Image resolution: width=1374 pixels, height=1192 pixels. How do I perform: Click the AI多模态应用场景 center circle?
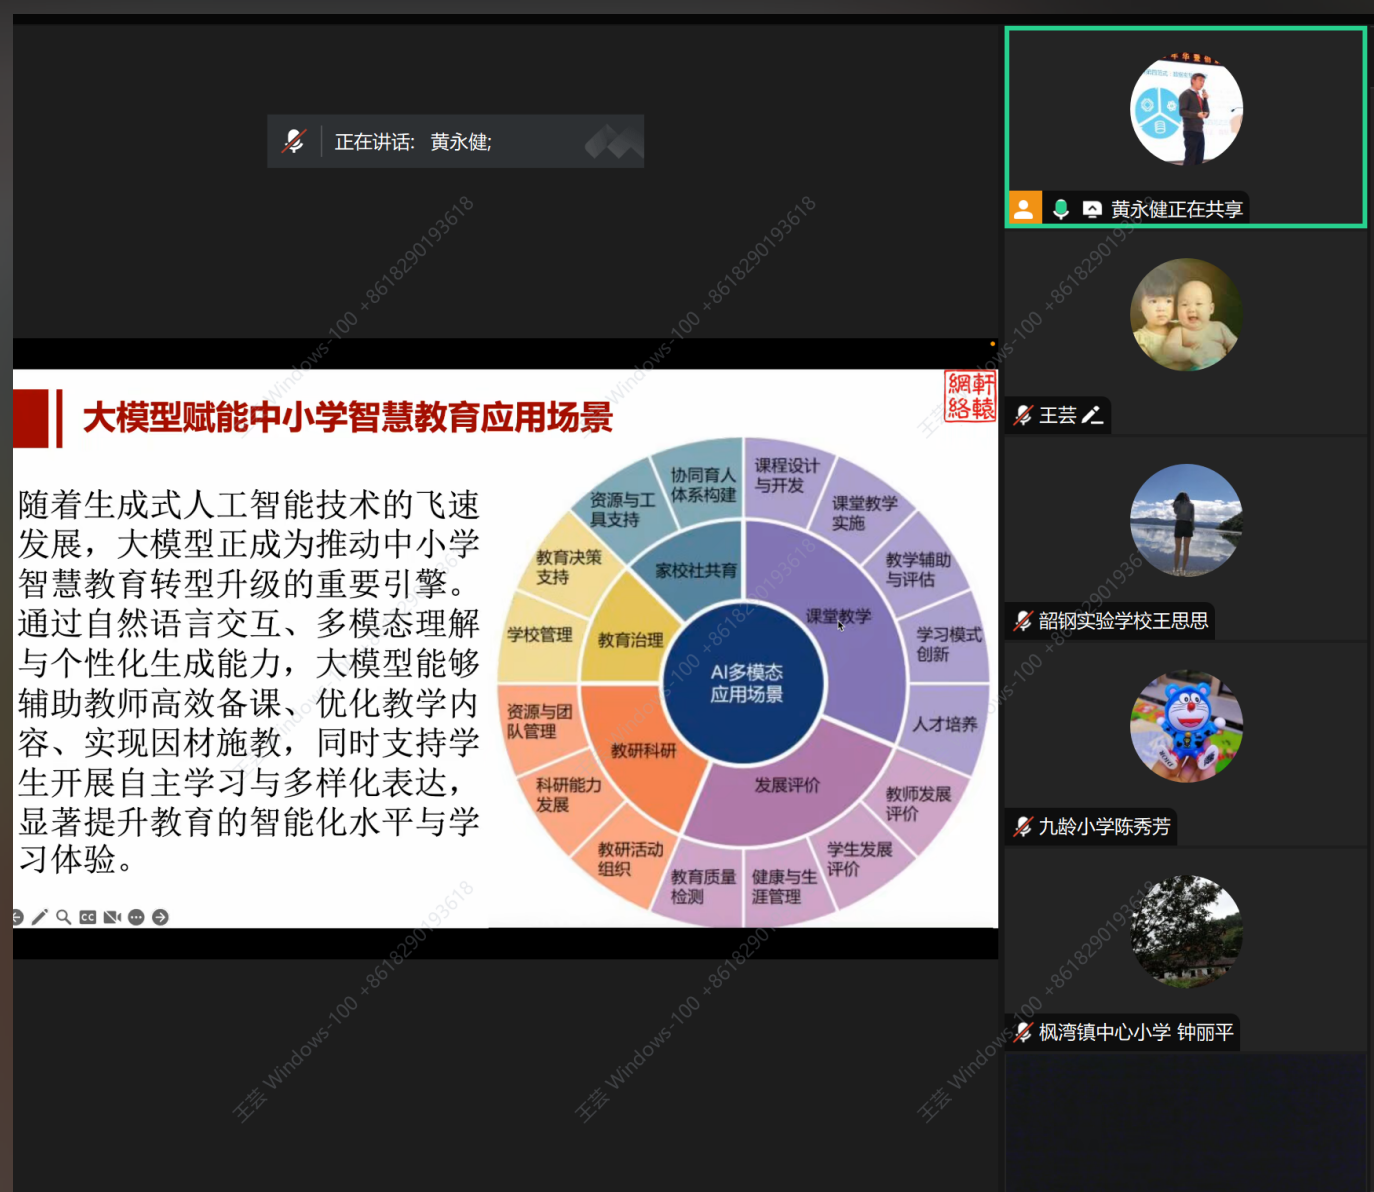tap(745, 683)
